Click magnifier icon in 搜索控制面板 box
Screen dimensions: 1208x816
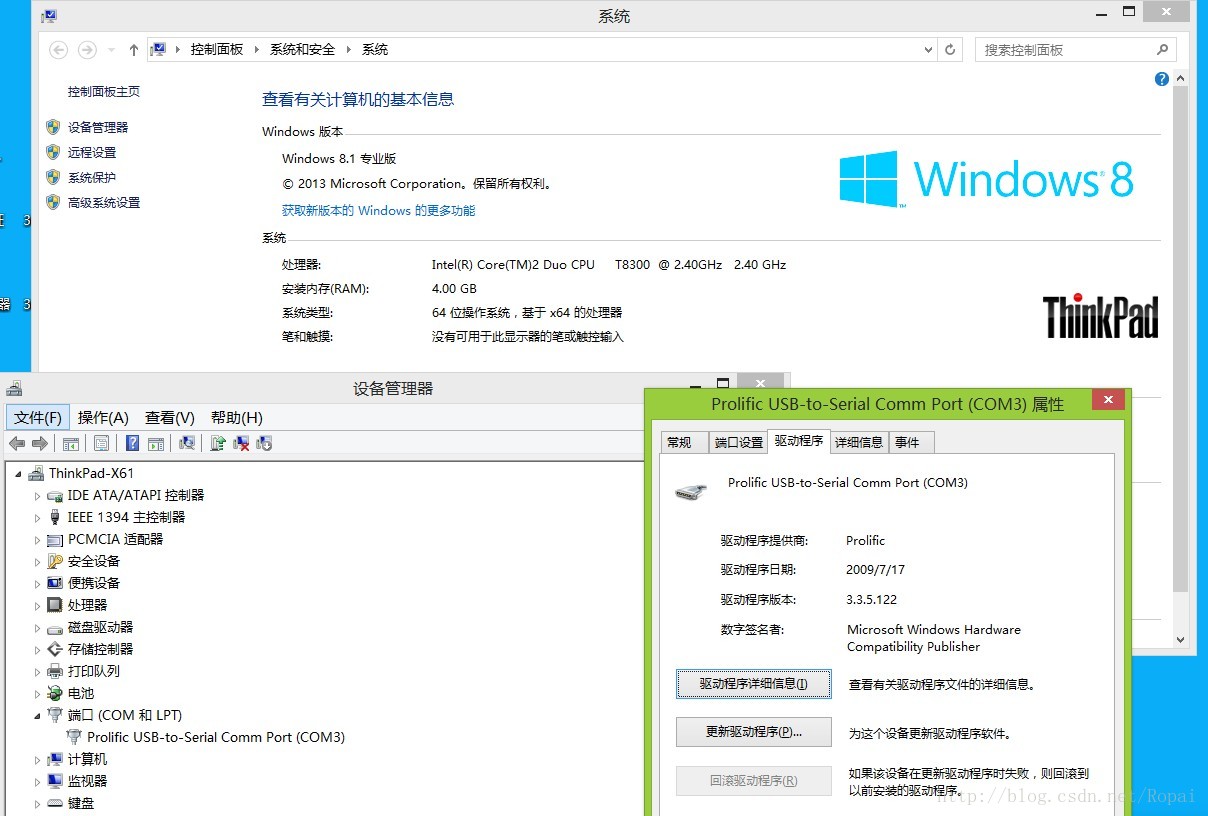tap(1162, 49)
